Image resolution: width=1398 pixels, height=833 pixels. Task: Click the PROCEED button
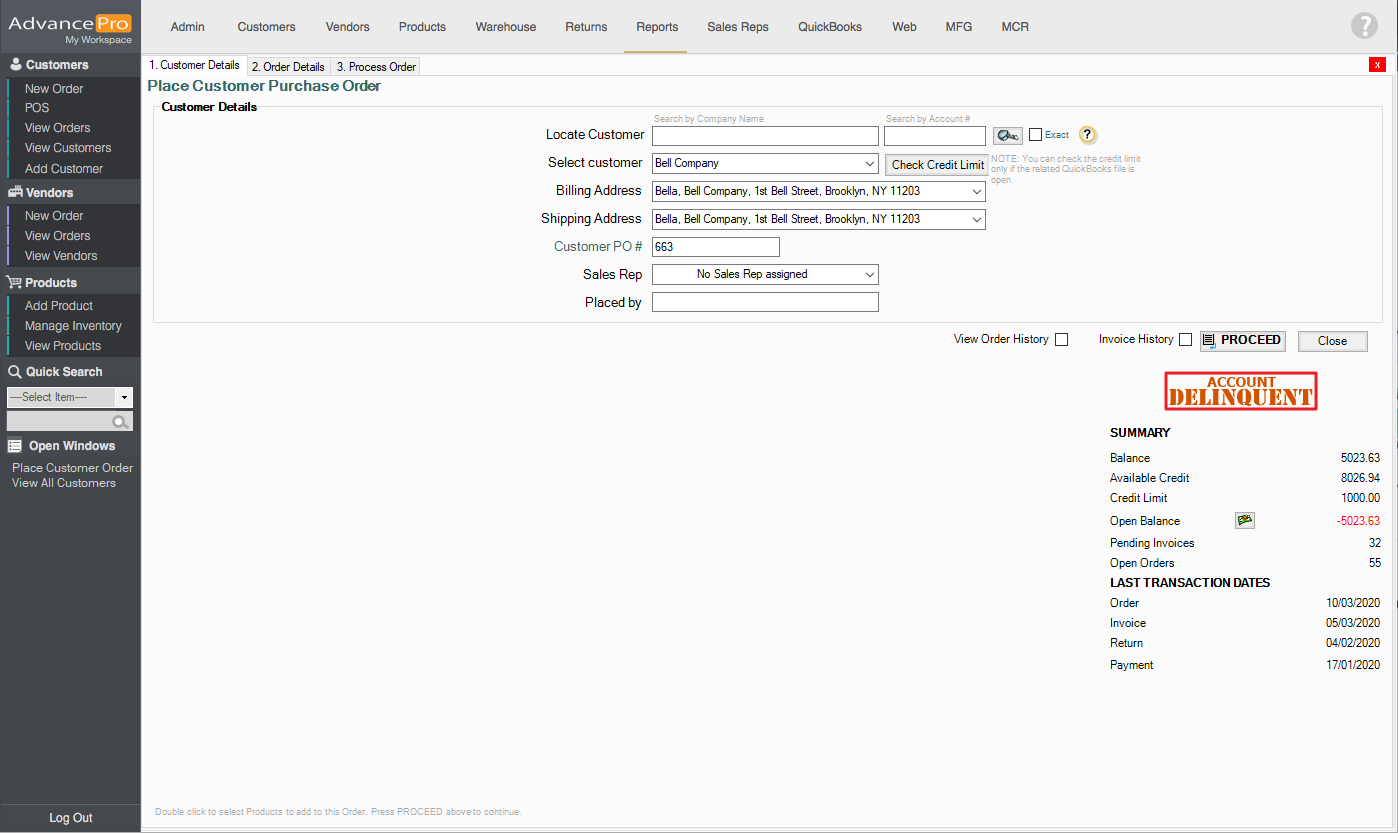click(x=1242, y=340)
